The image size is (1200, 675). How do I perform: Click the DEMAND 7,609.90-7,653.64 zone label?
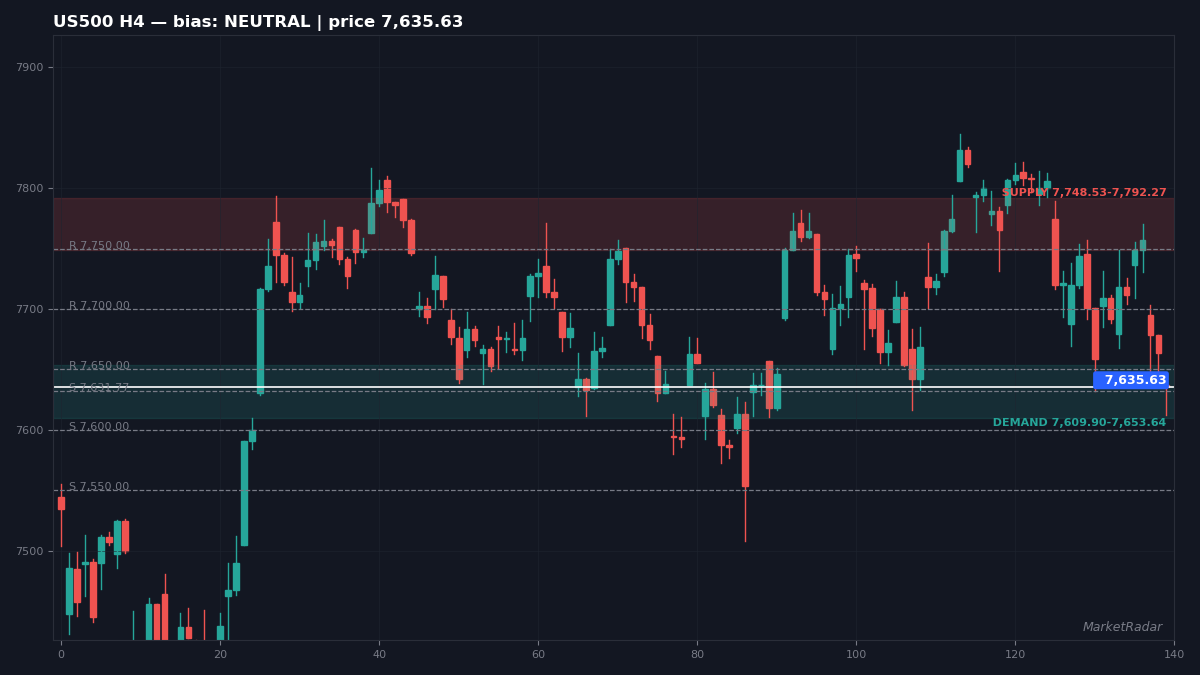pos(1079,423)
